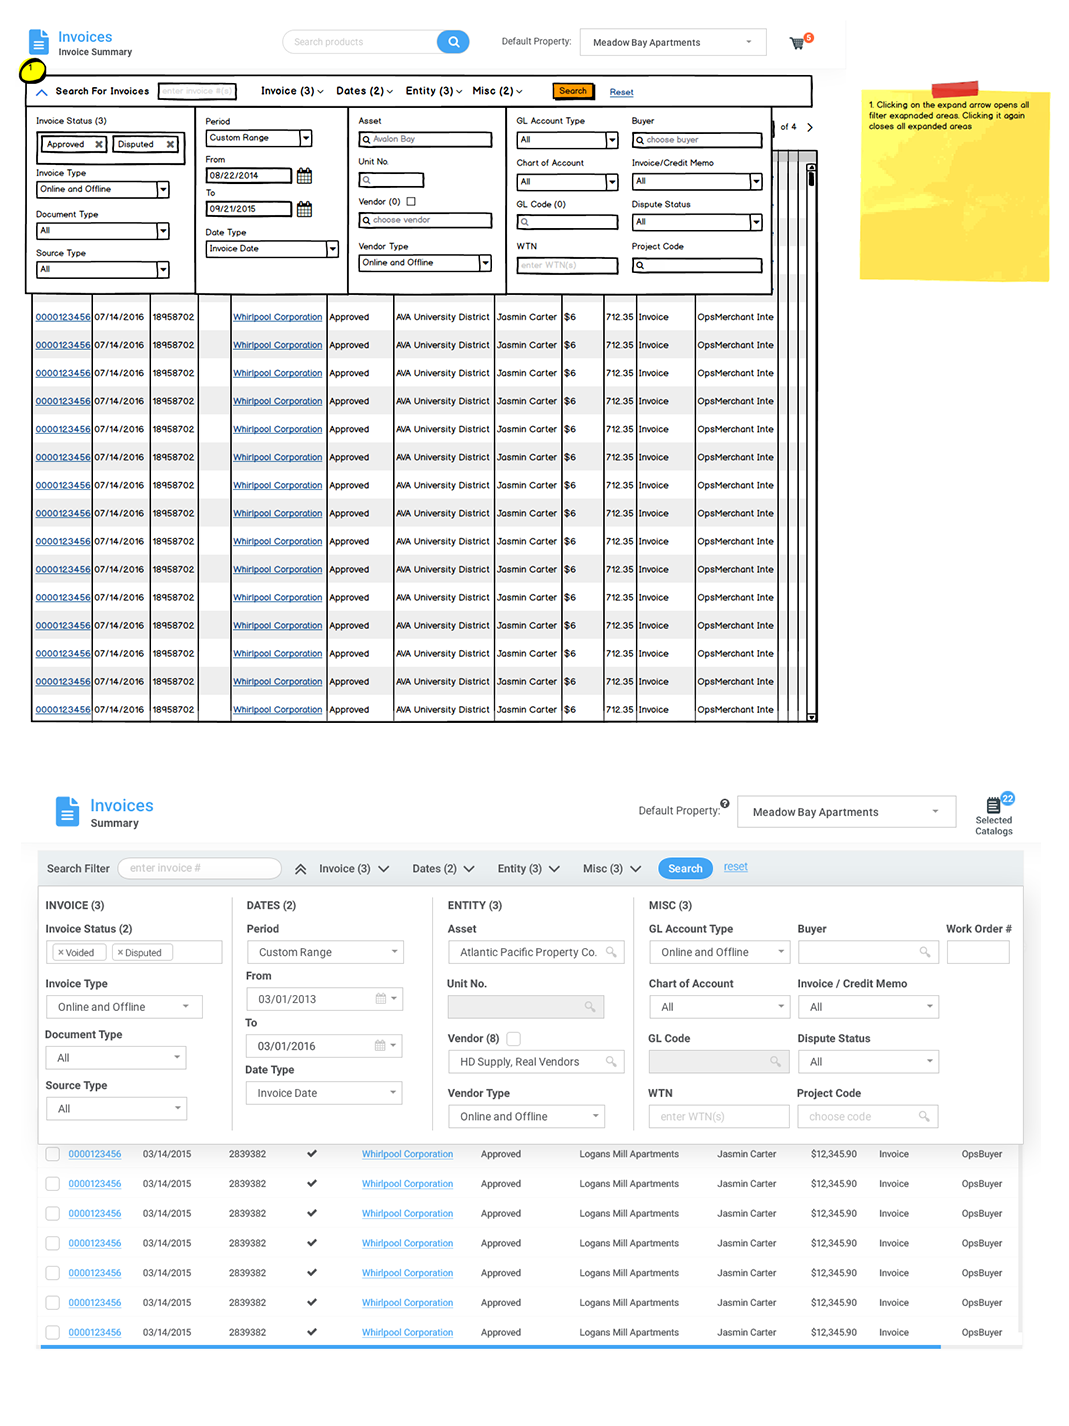Check the last invoice row checkbox in bottom table
Image resolution: width=1069 pixels, height=1426 pixels.
click(x=52, y=1333)
